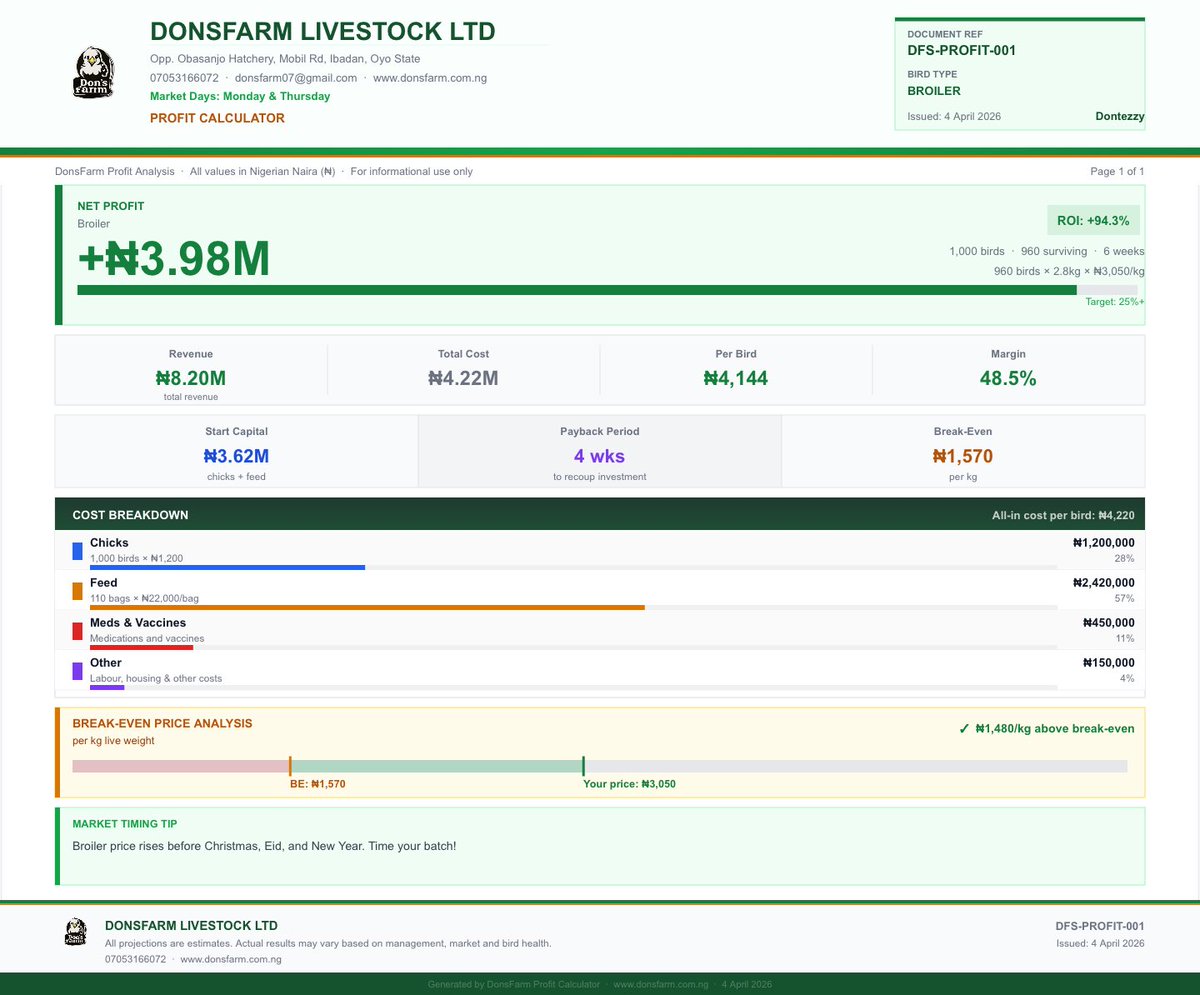The image size is (1200, 995).
Task: Click document ref DFS-PROFIT-001 in header box
Action: pyautogui.click(x=962, y=50)
